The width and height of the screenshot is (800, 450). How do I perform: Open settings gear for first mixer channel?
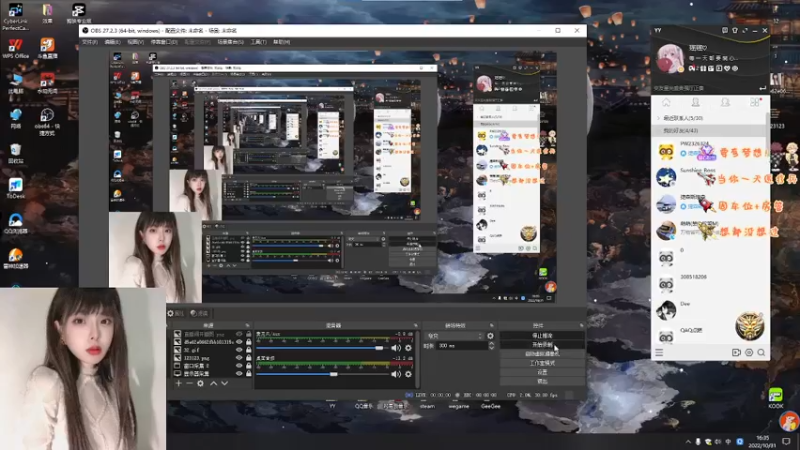pyautogui.click(x=408, y=348)
